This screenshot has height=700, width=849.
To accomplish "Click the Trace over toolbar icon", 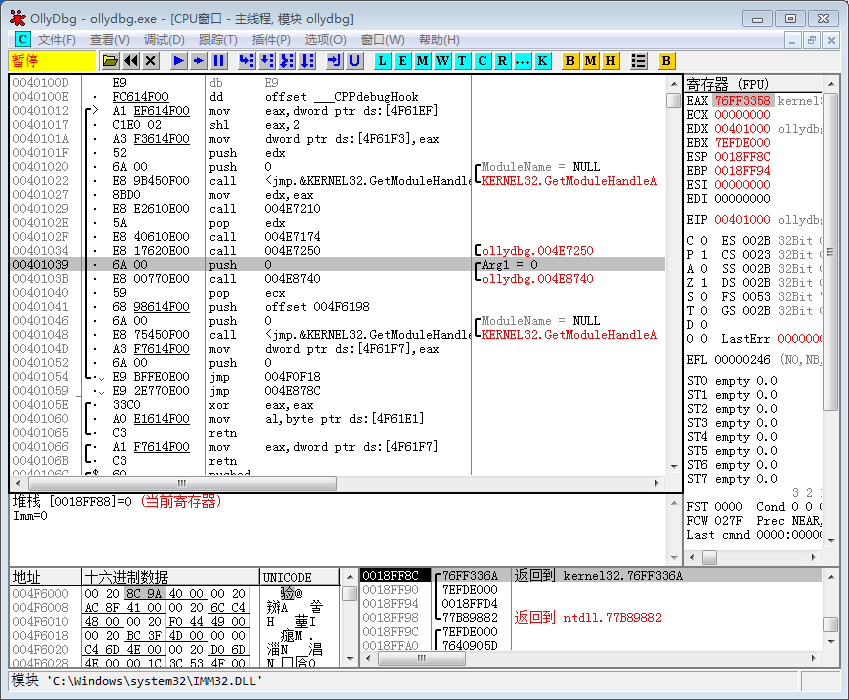I will tap(307, 61).
